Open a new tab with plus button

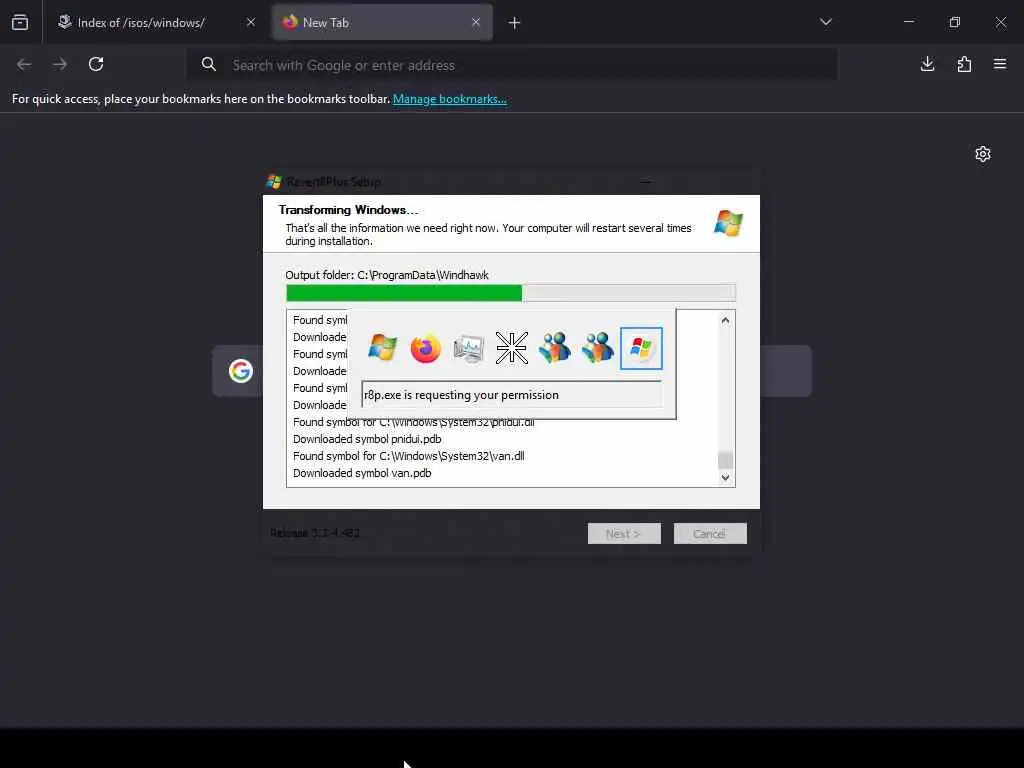coord(515,23)
